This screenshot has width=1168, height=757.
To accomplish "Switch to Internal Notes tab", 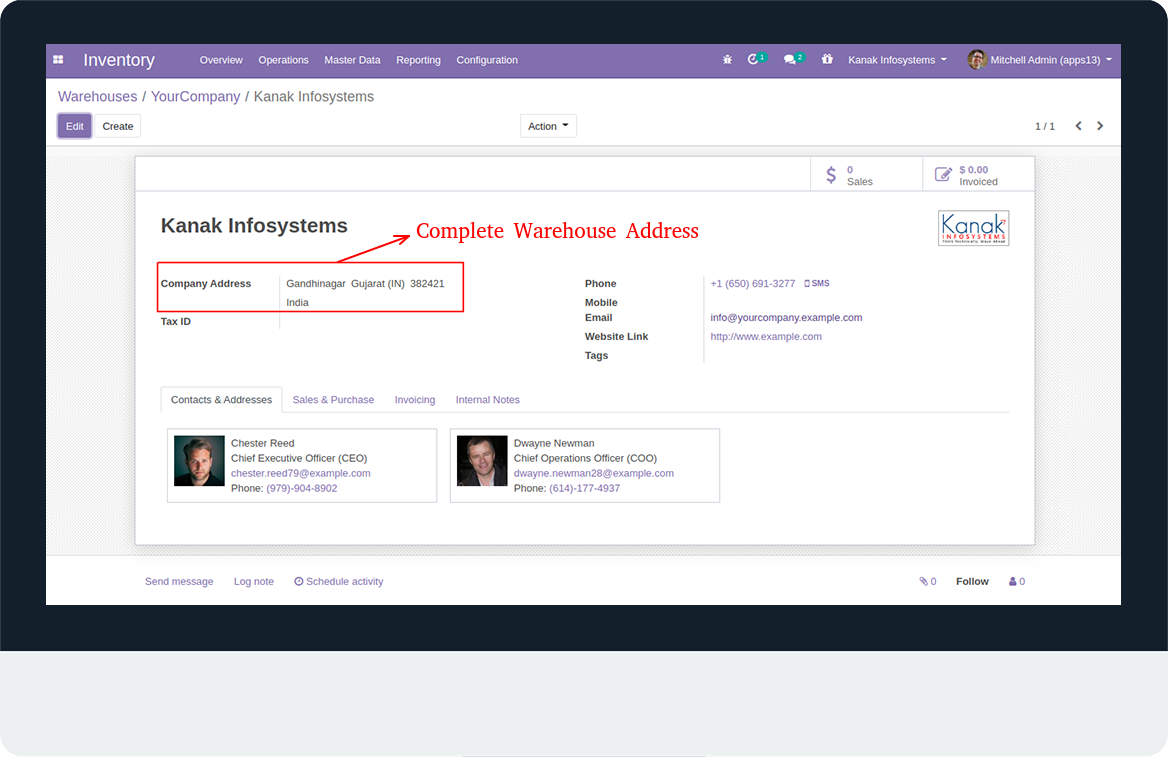I will coord(488,399).
